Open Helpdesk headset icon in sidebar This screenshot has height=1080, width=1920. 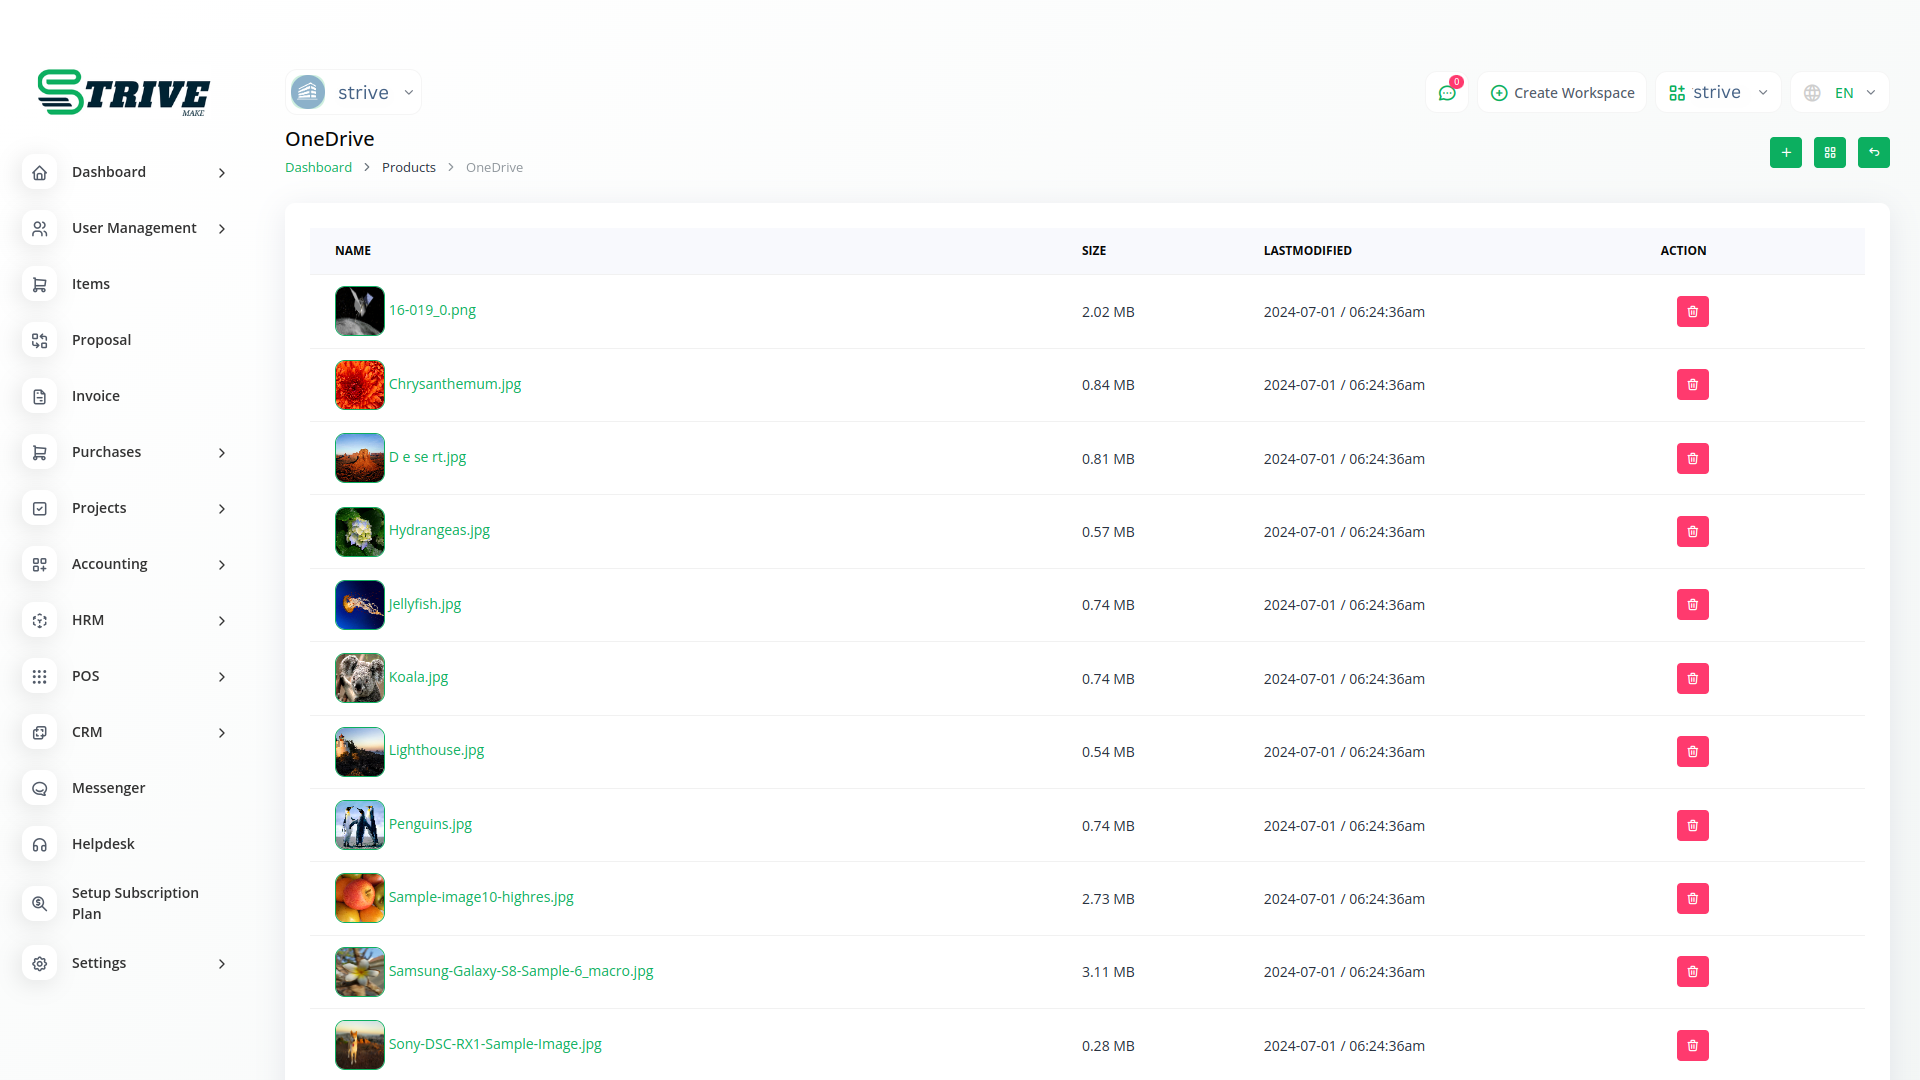click(40, 845)
